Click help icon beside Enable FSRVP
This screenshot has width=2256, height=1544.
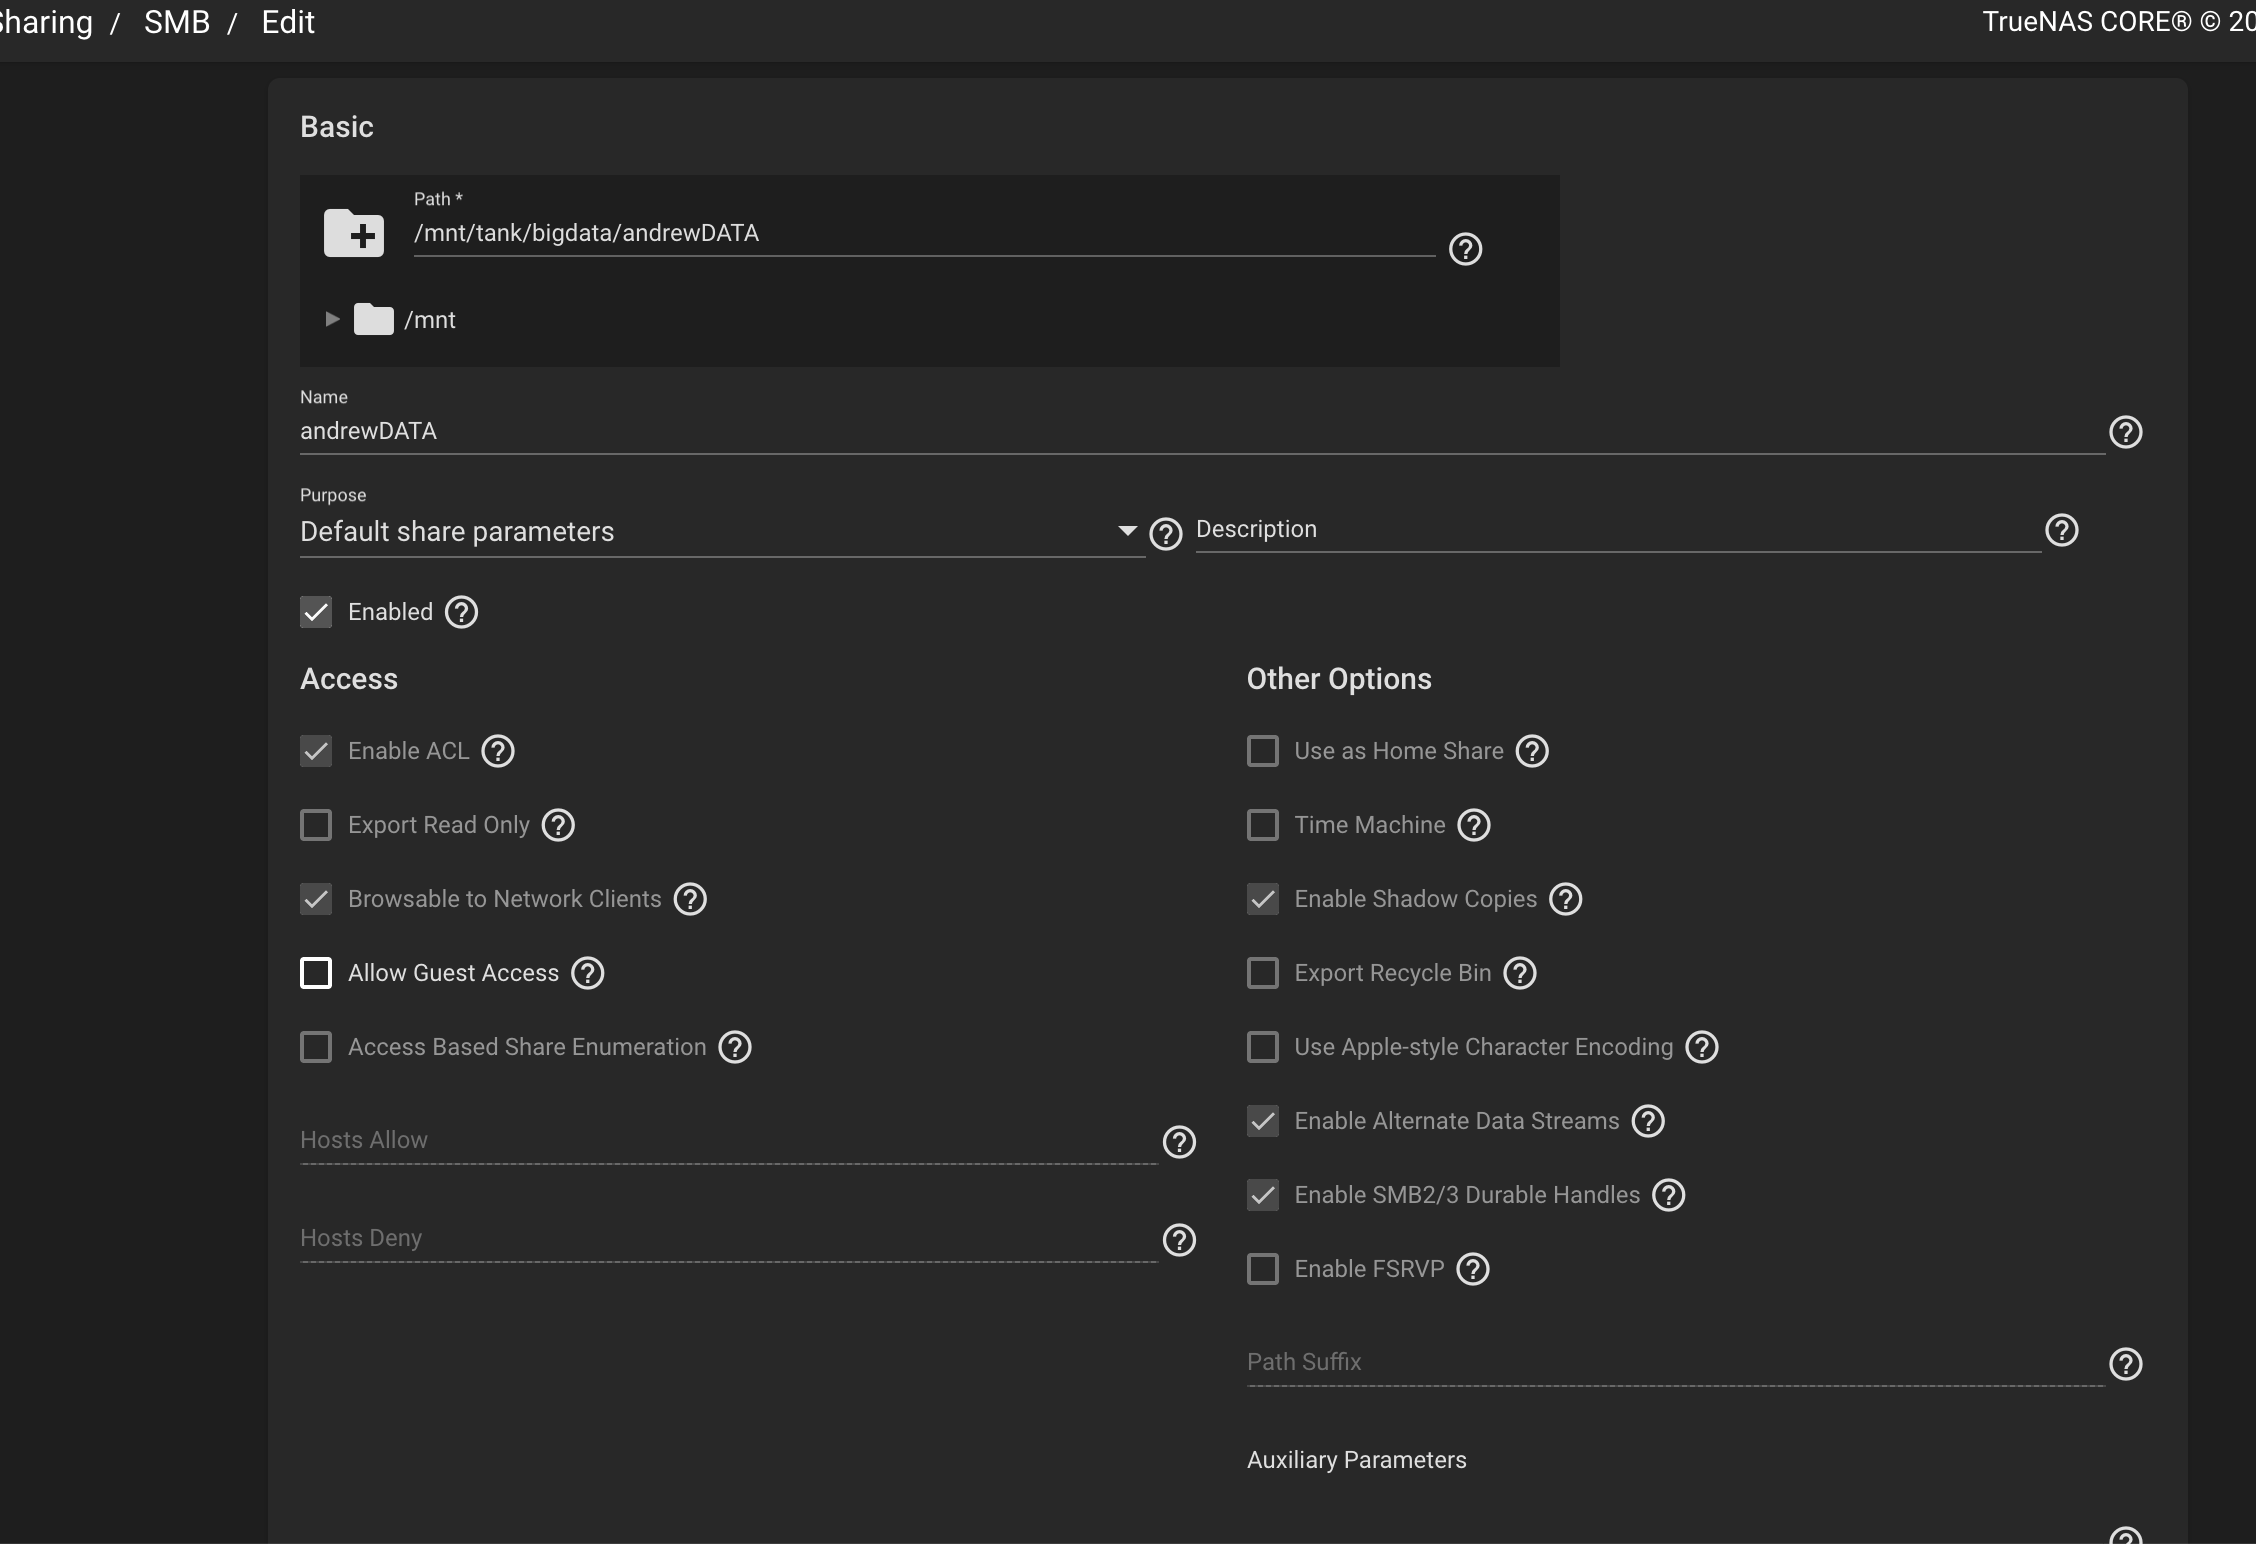click(x=1472, y=1269)
